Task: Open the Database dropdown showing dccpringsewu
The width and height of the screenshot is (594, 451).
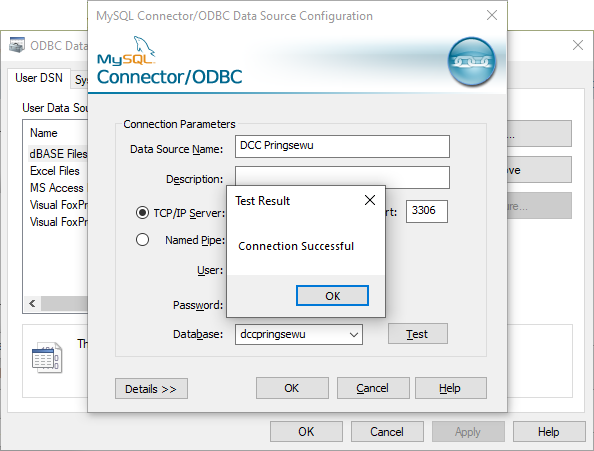Action: click(299, 334)
